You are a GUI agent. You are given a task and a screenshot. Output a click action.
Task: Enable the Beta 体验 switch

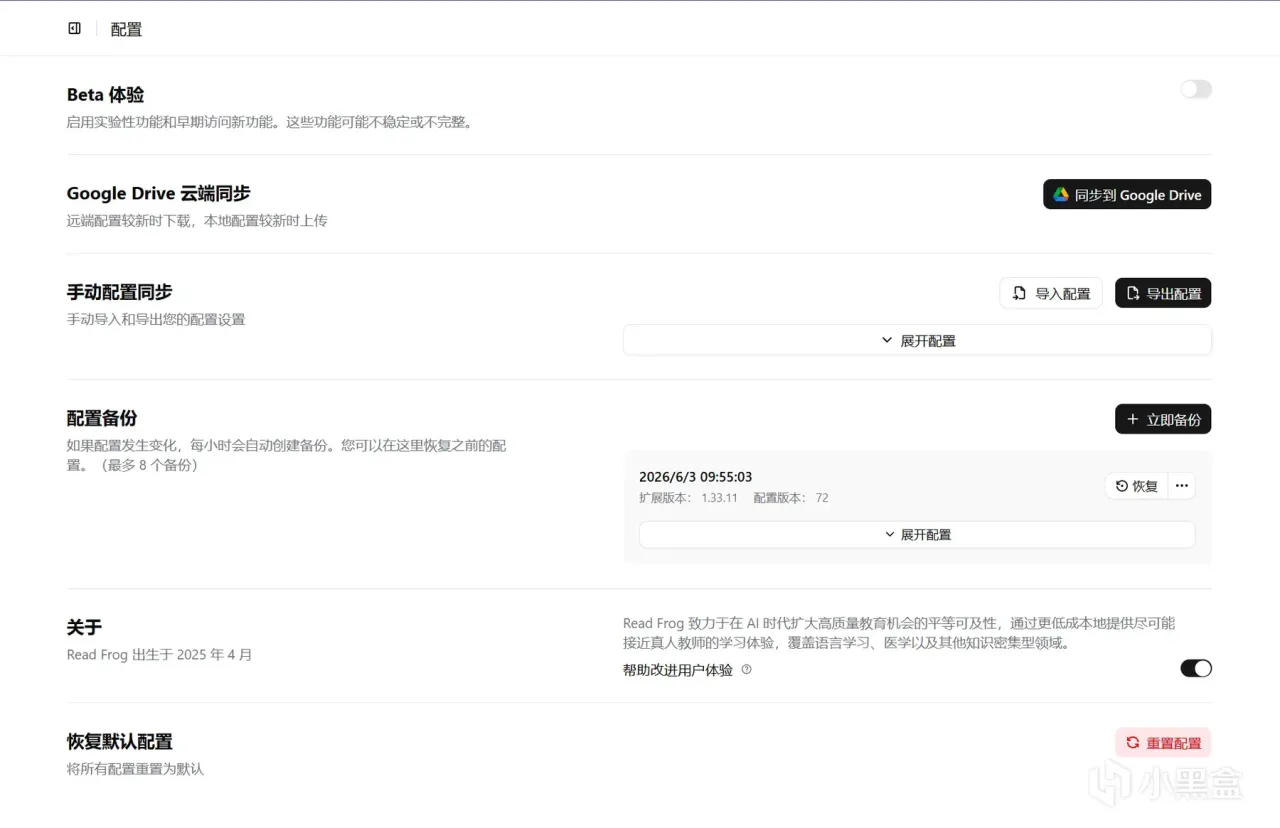tap(1195, 90)
